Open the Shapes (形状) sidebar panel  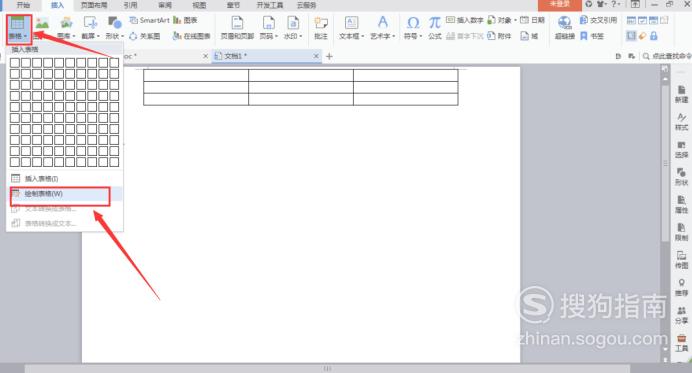click(681, 177)
